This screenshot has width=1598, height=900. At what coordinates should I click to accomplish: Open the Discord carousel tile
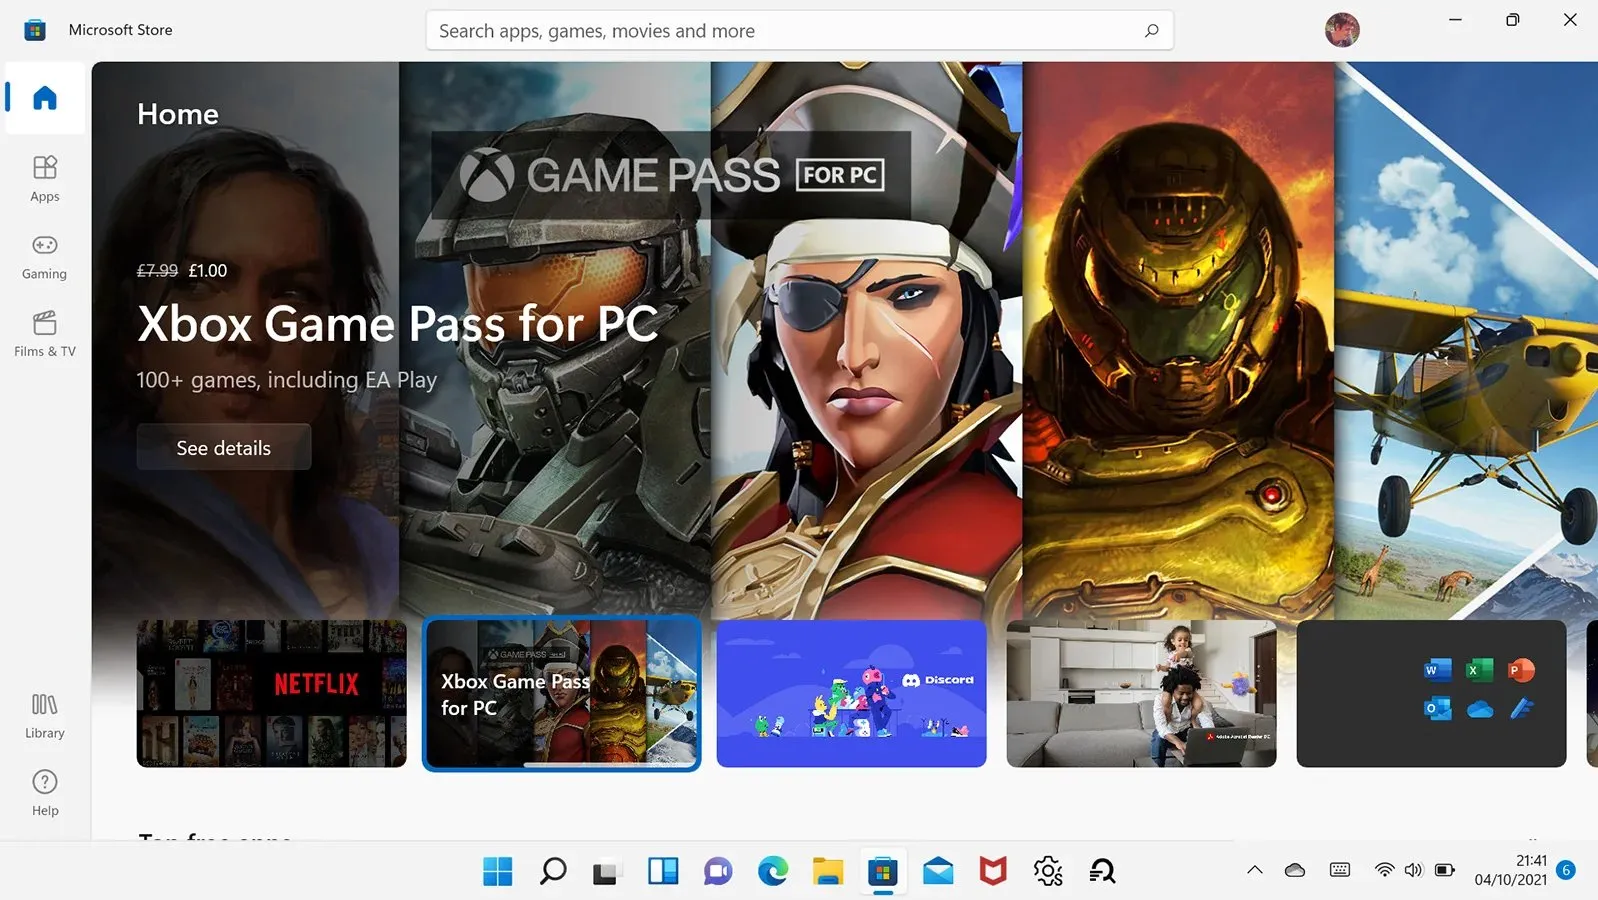click(x=851, y=694)
